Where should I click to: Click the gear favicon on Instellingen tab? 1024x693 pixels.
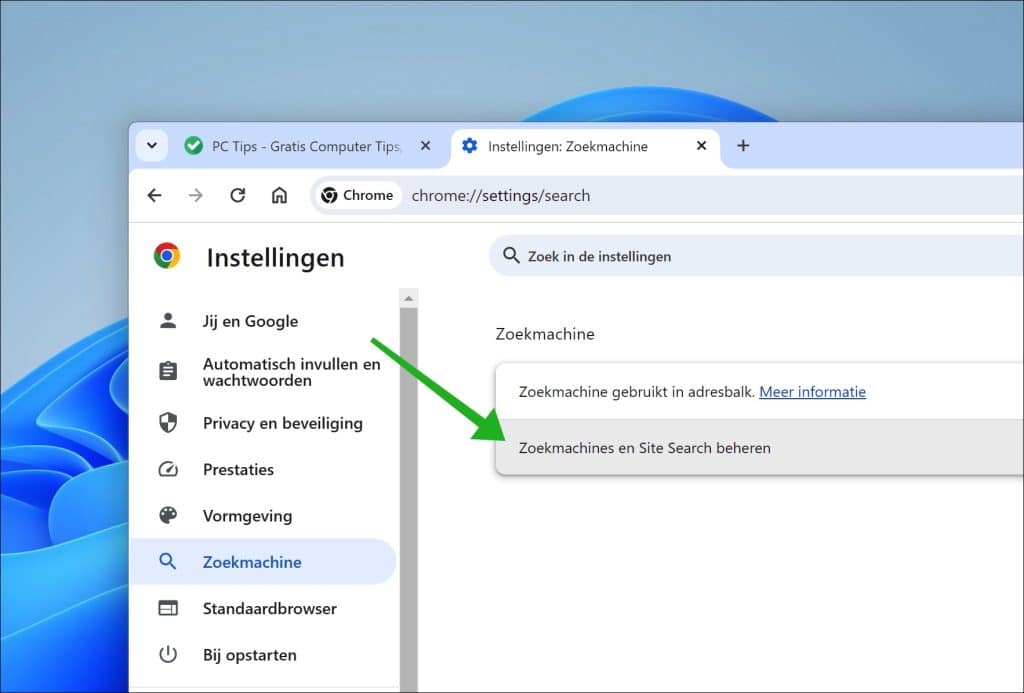470,146
